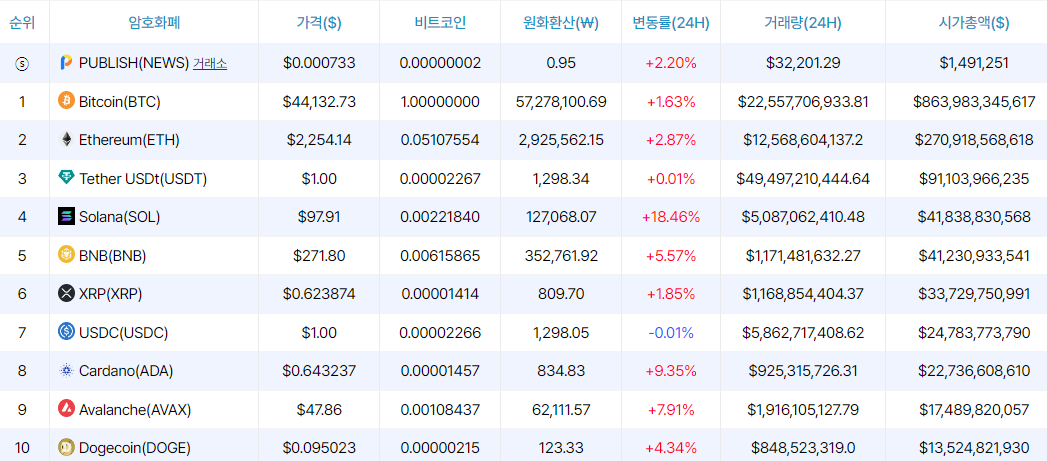This screenshot has height=461, width=1047.
Task: Select Ethereum price $2,254.14
Action: point(319,140)
